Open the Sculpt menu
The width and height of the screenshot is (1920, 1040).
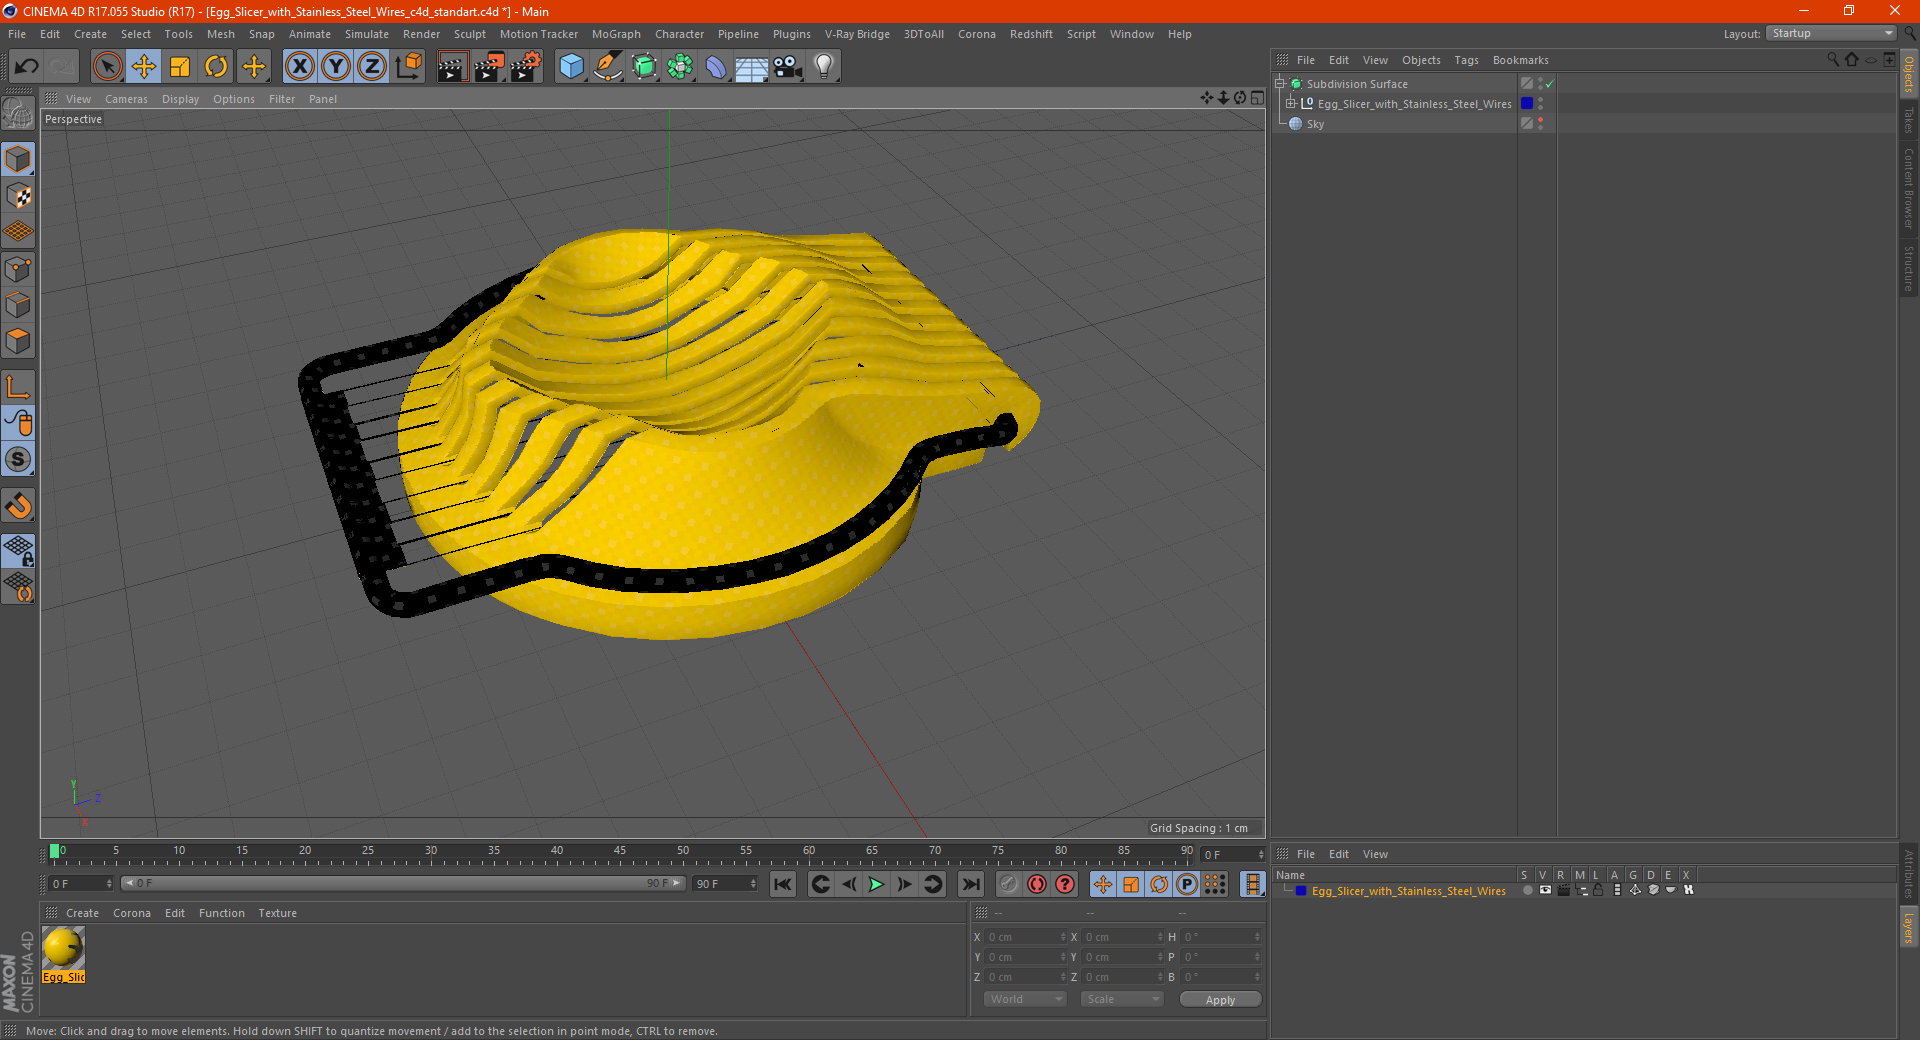coord(469,34)
